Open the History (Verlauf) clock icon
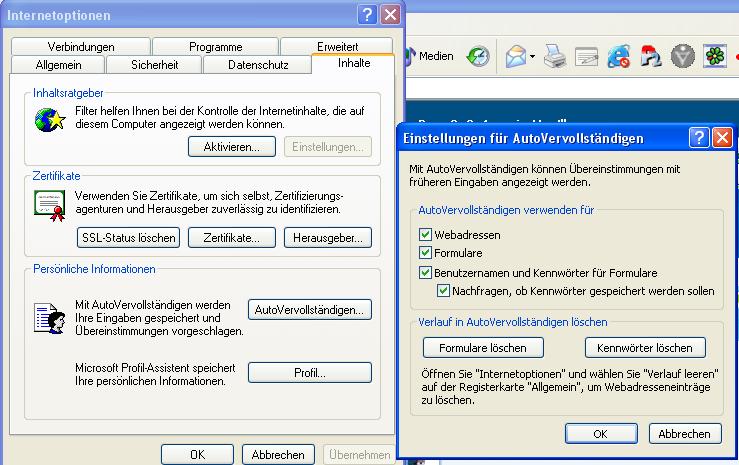The image size is (739, 465). pyautogui.click(x=478, y=57)
